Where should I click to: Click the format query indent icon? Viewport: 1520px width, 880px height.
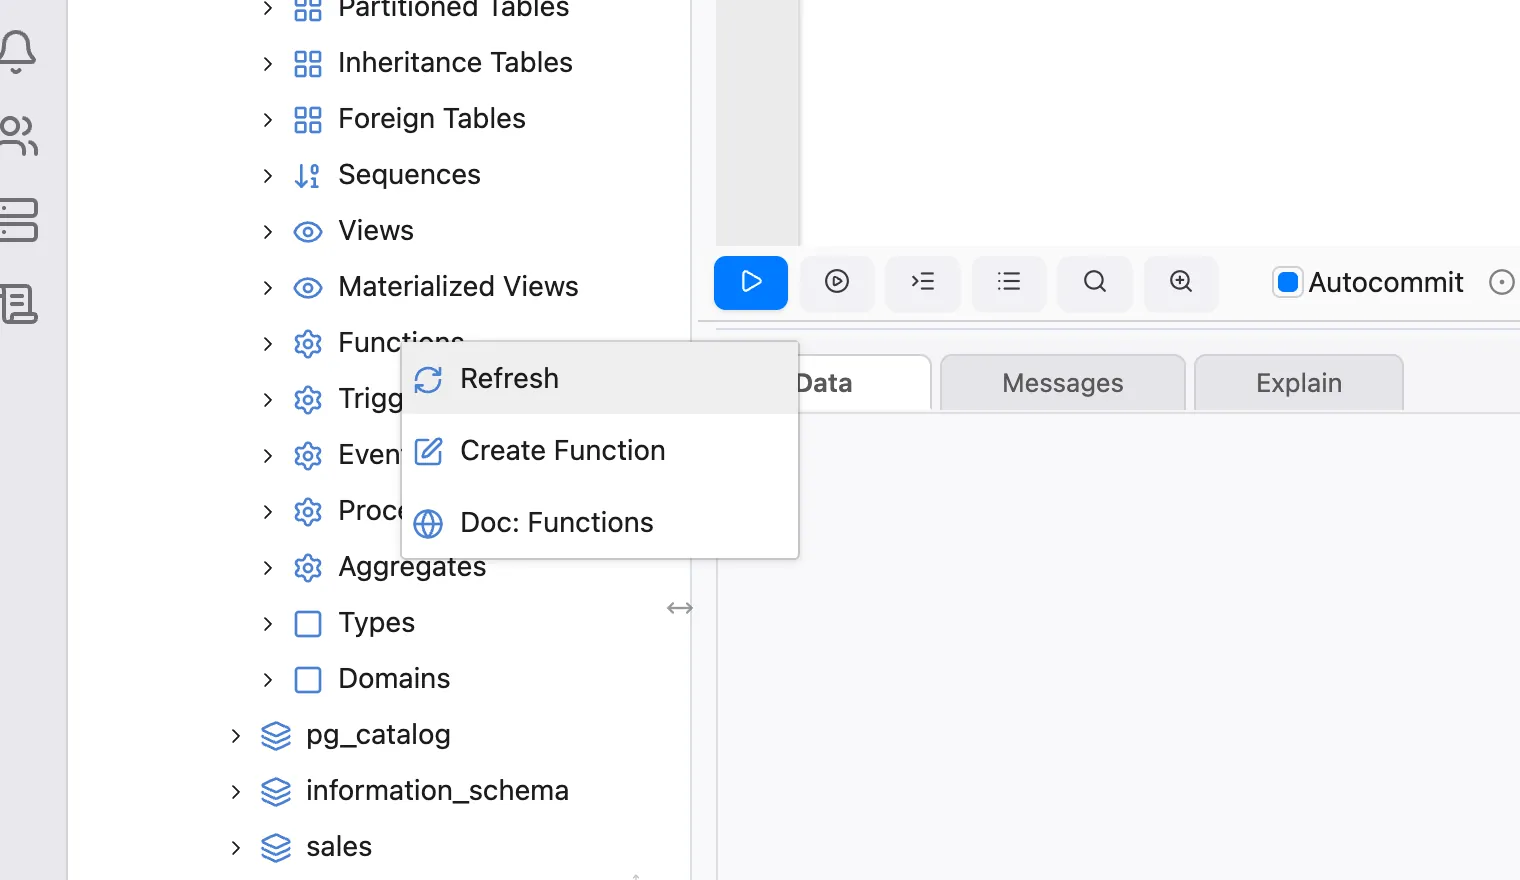pos(923,283)
